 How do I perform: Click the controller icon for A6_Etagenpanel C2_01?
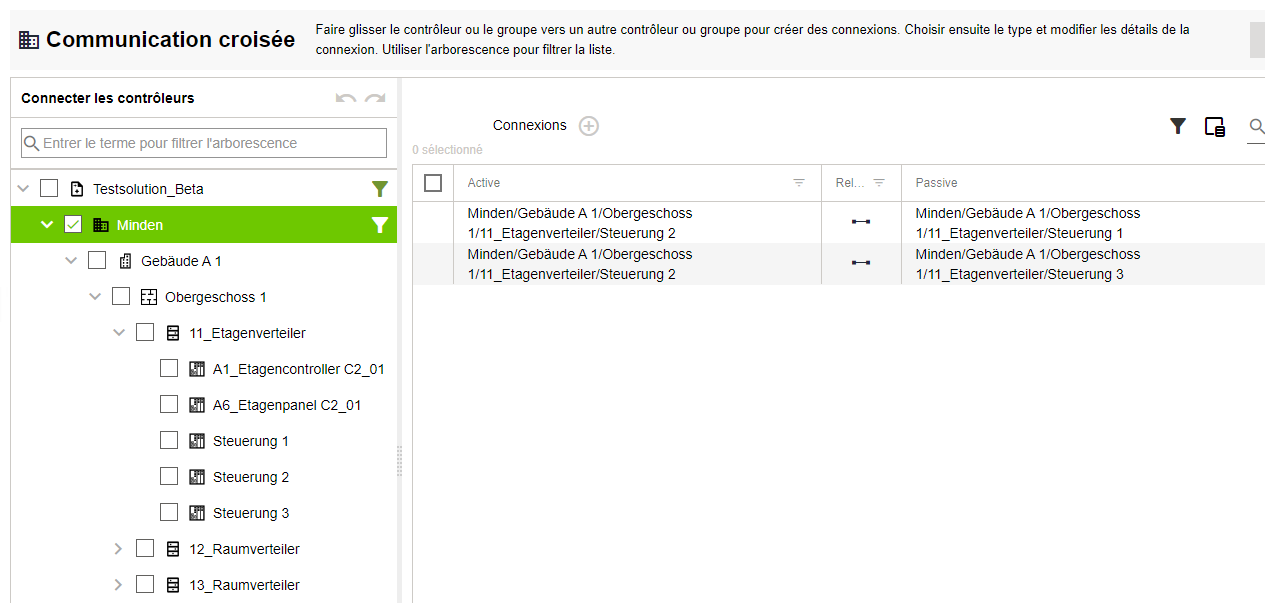pyautogui.click(x=197, y=405)
